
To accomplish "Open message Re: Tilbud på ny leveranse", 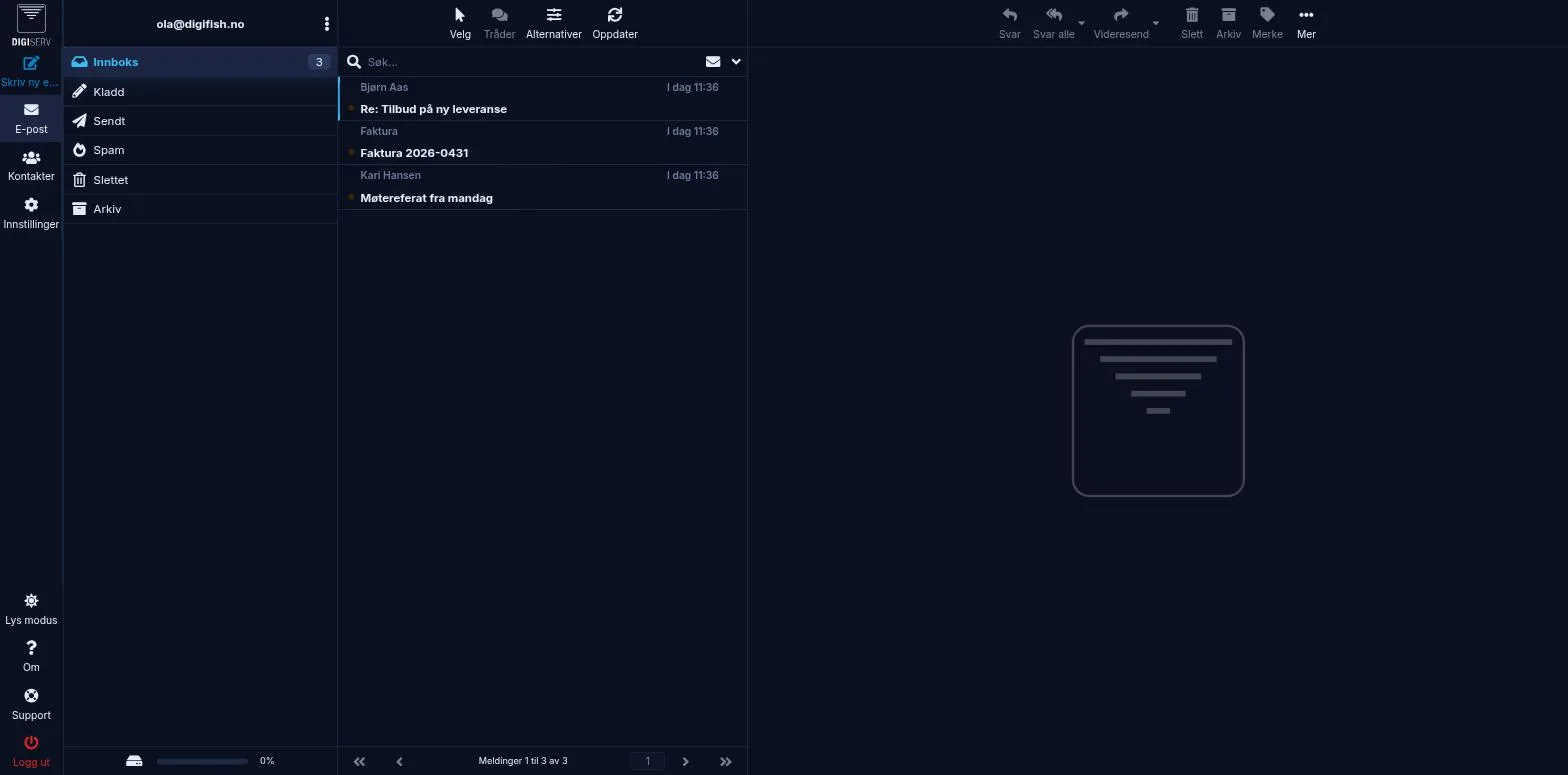I will point(543,98).
